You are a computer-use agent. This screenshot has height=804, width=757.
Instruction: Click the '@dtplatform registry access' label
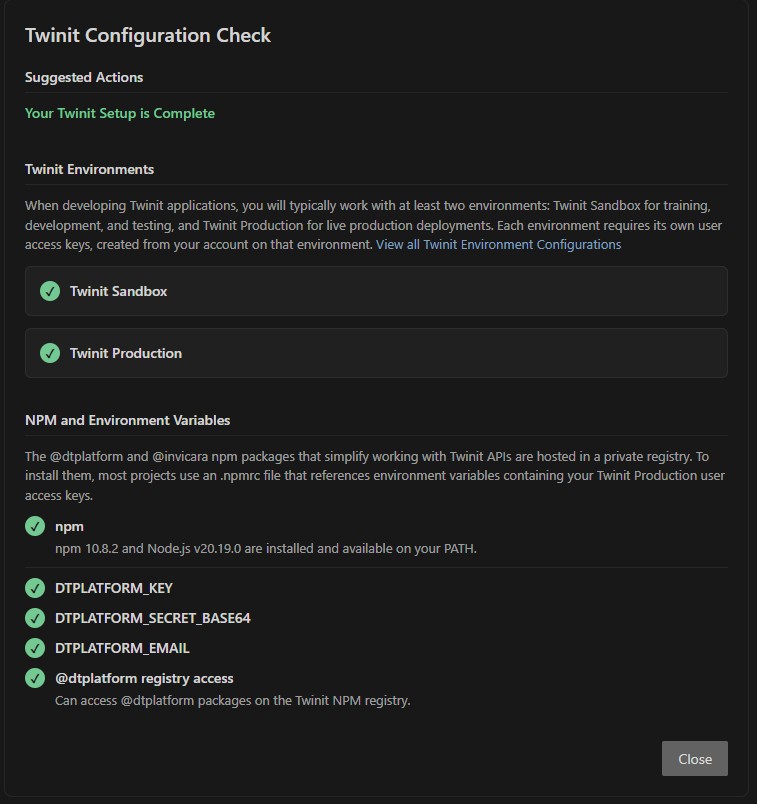tap(144, 678)
